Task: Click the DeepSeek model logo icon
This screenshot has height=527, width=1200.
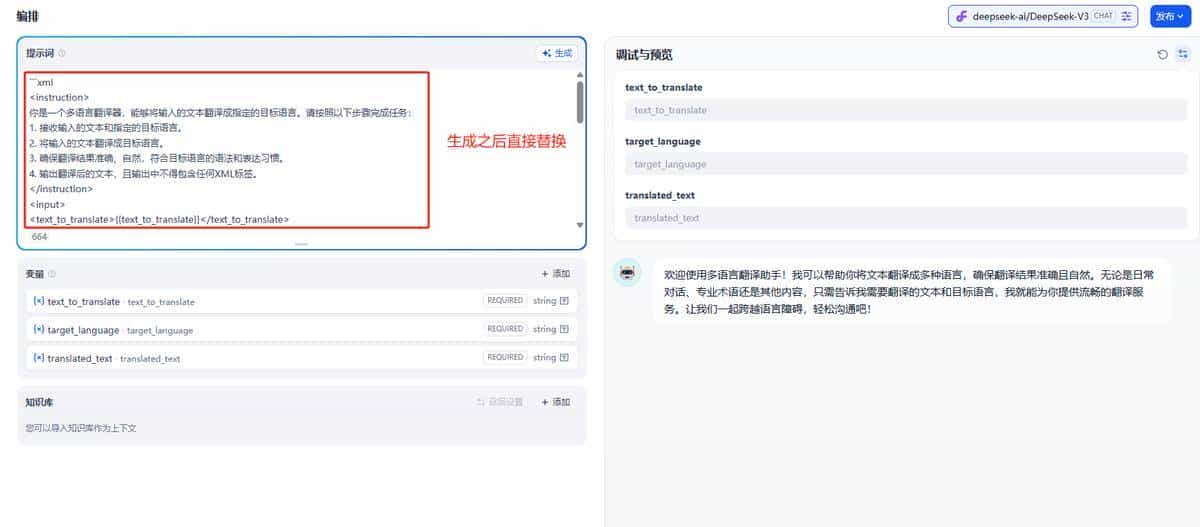Action: click(x=962, y=16)
